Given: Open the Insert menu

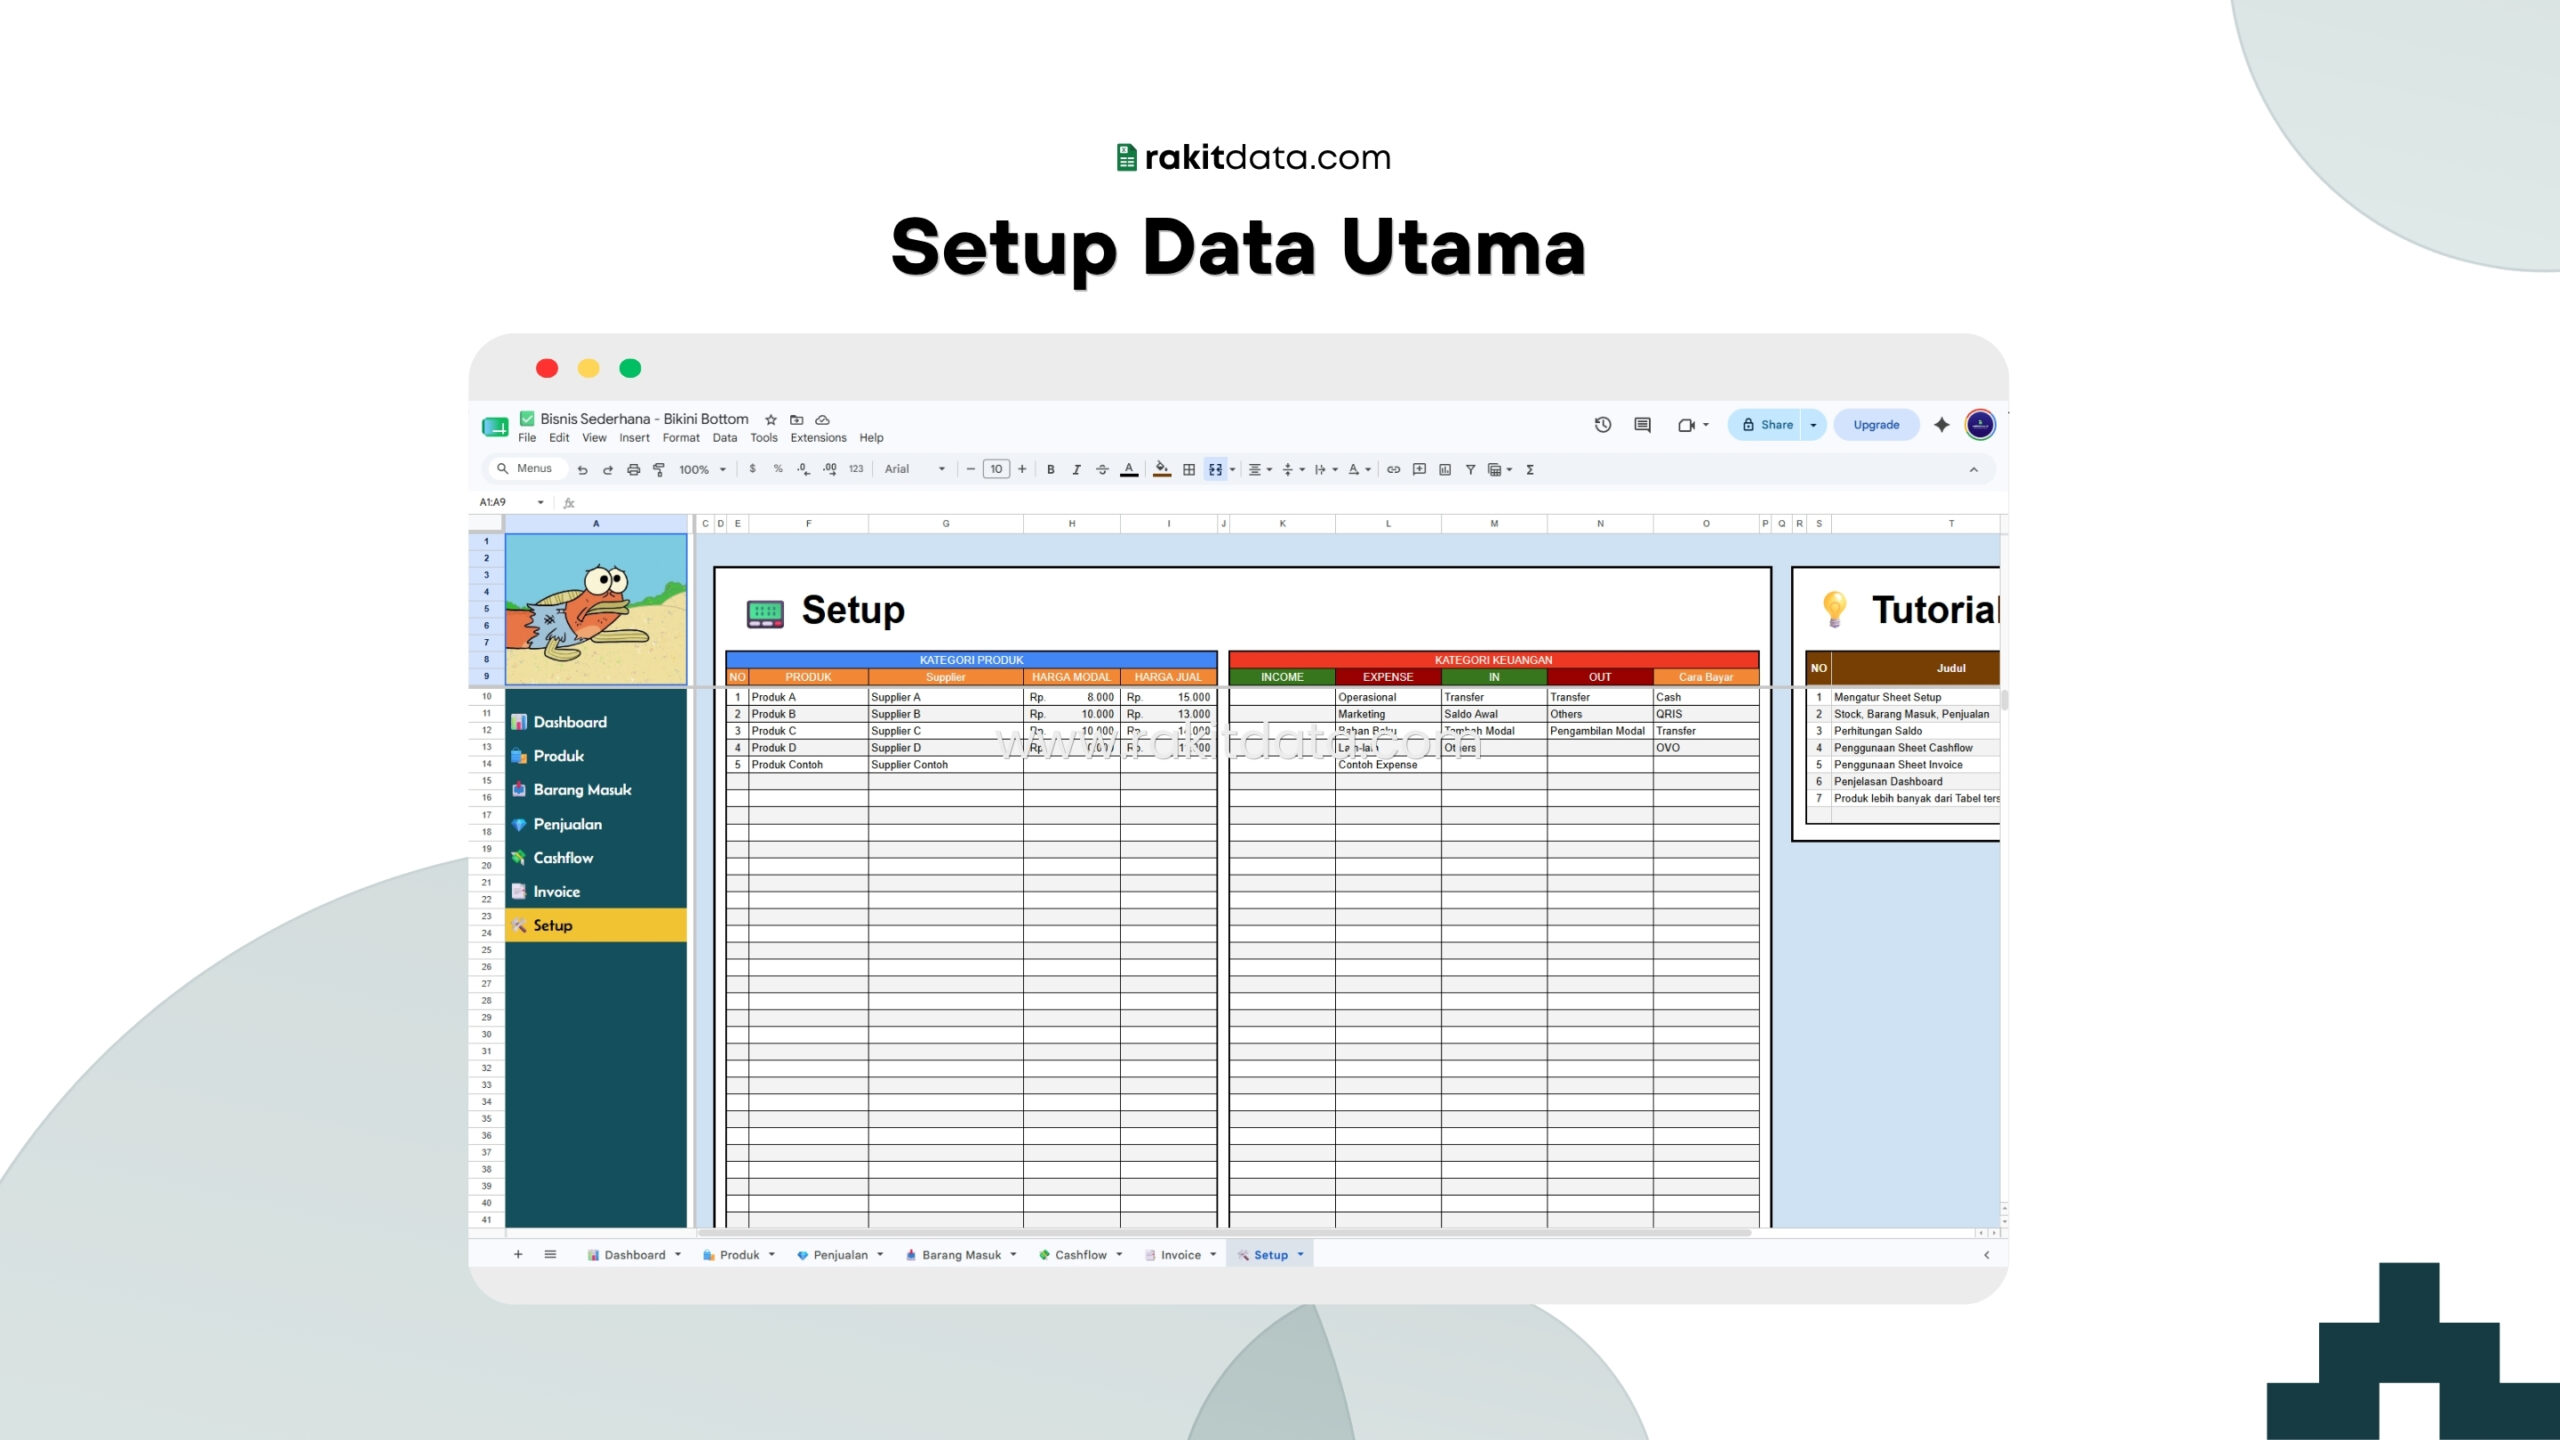Looking at the screenshot, I should [634, 438].
